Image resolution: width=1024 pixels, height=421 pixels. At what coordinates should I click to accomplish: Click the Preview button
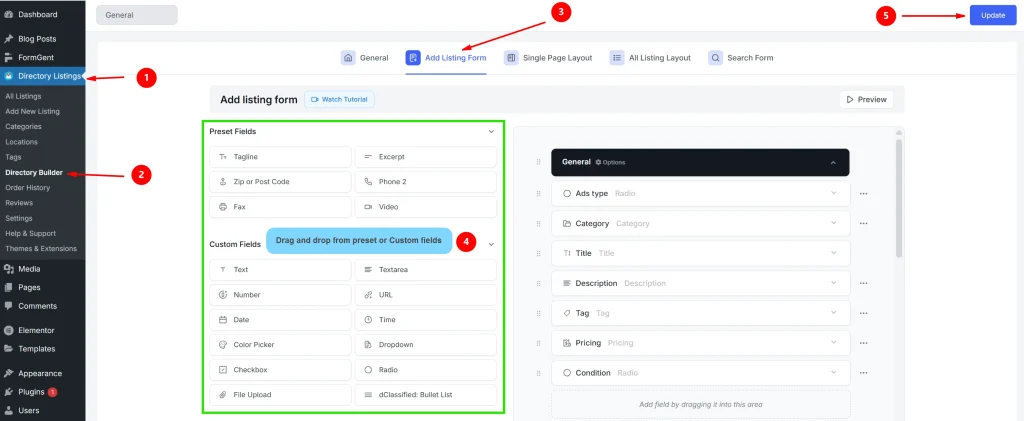click(867, 99)
